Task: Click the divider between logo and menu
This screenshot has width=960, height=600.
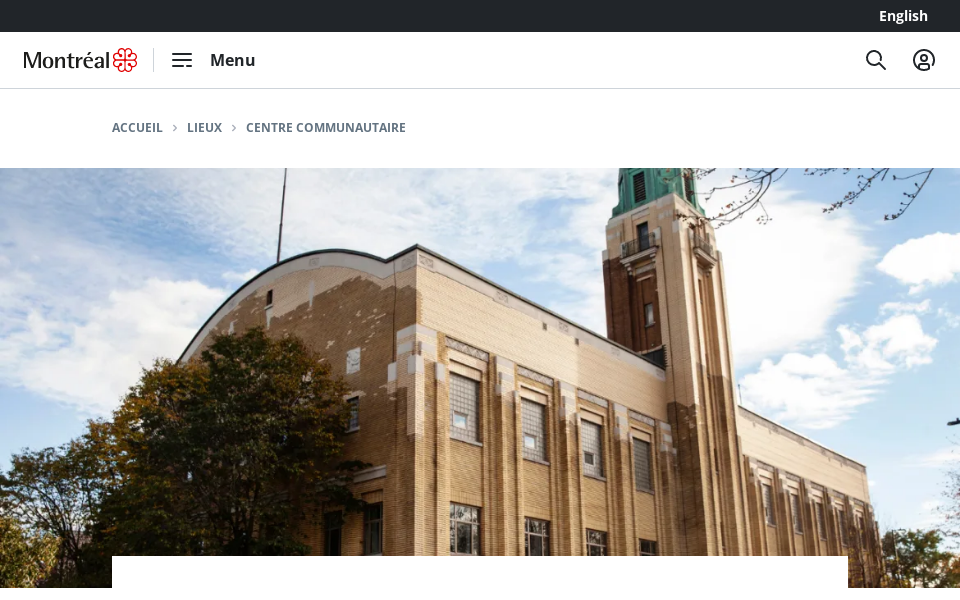Action: coord(154,60)
